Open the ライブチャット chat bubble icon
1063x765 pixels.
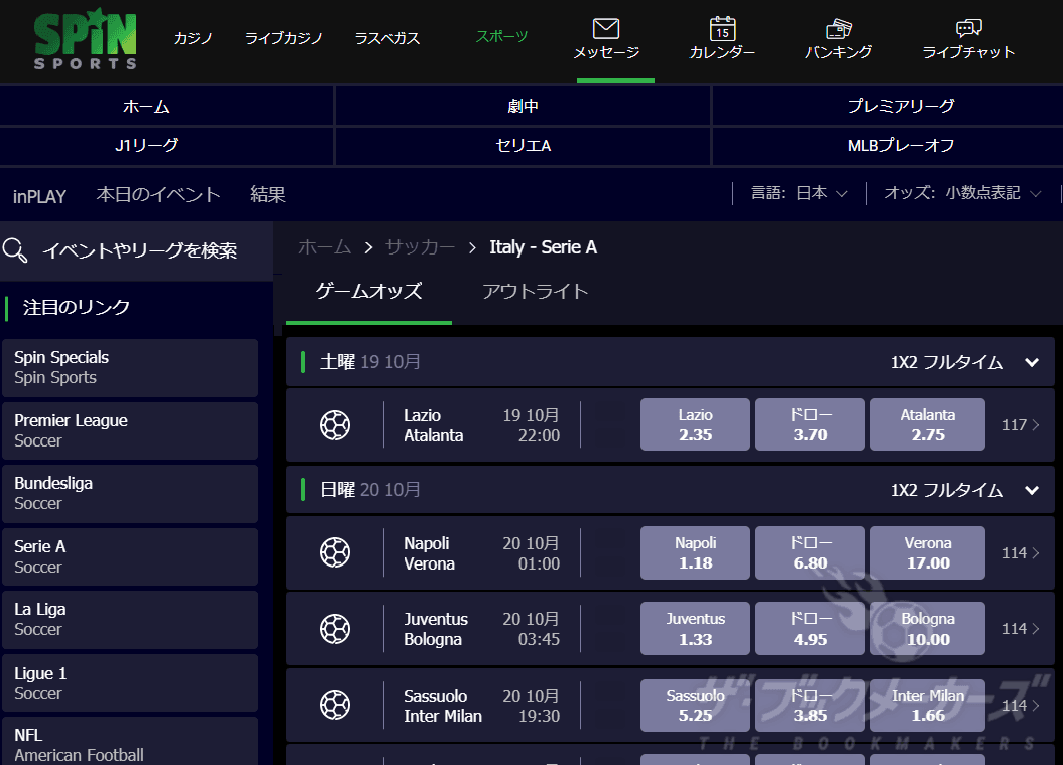[x=968, y=28]
